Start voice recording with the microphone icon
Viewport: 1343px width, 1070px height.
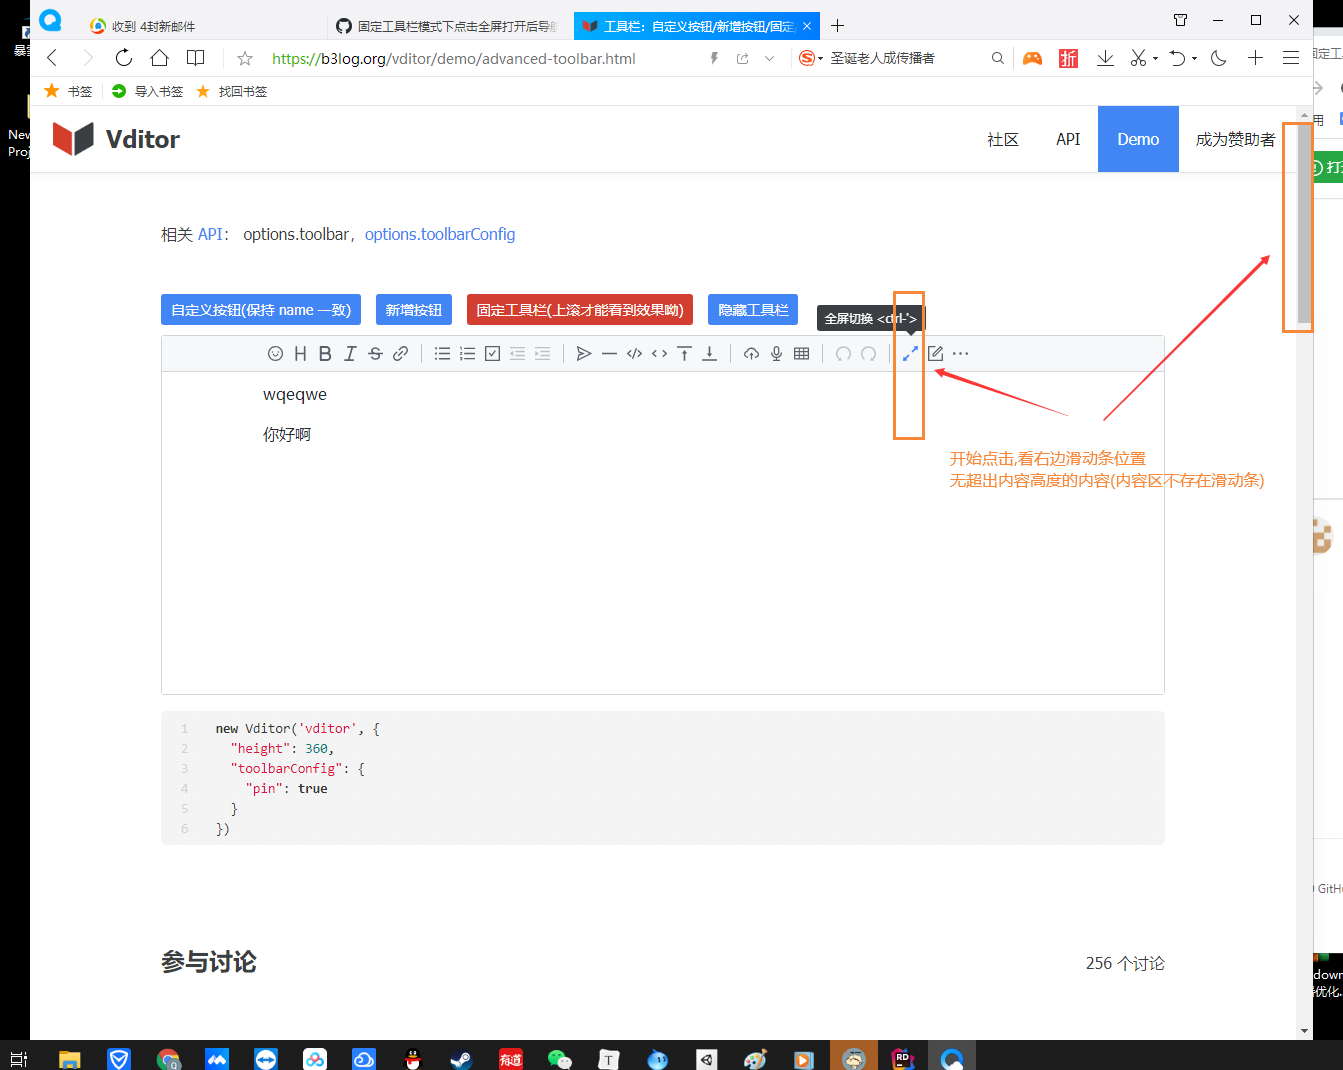coord(776,353)
